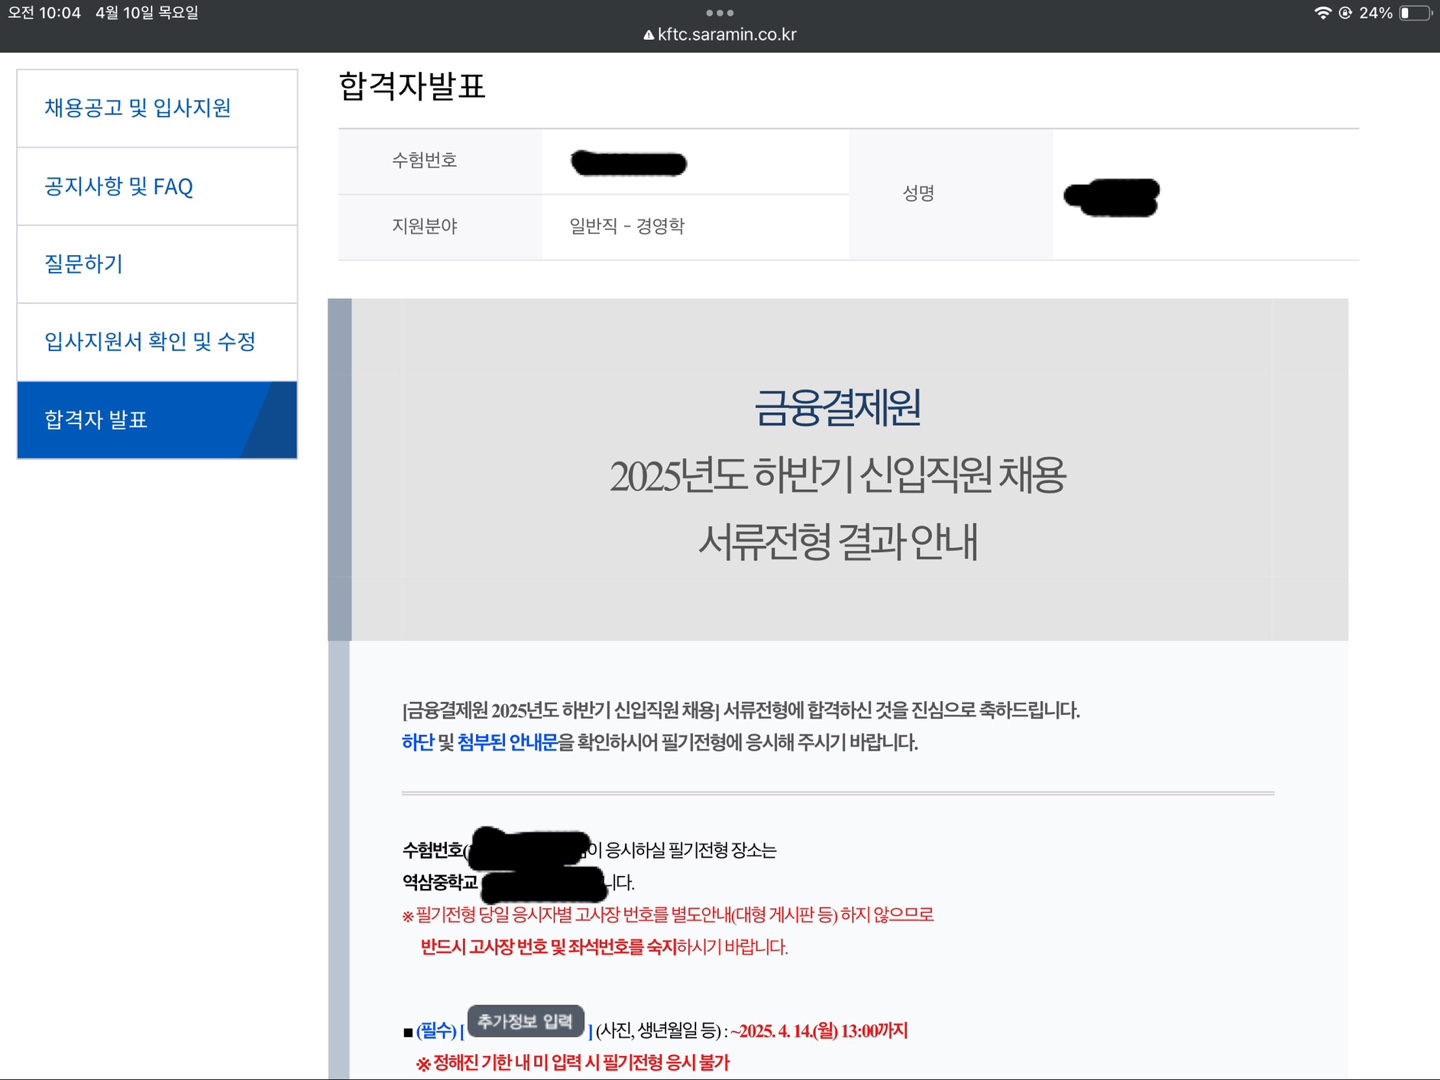
Task: Open the three-dot multitasking menu
Action: [719, 13]
